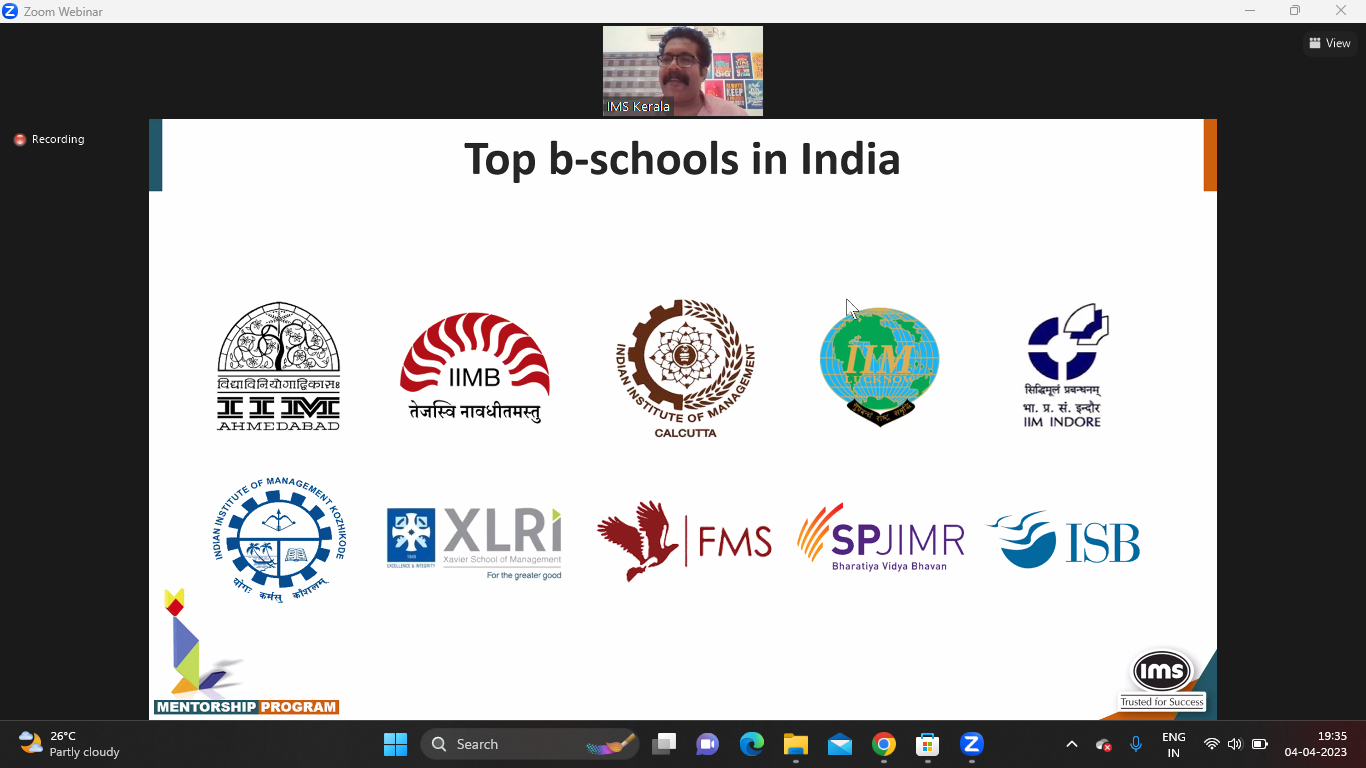The image size is (1366, 768).
Task: Open File Explorer from the taskbar
Action: pyautogui.click(x=795, y=744)
